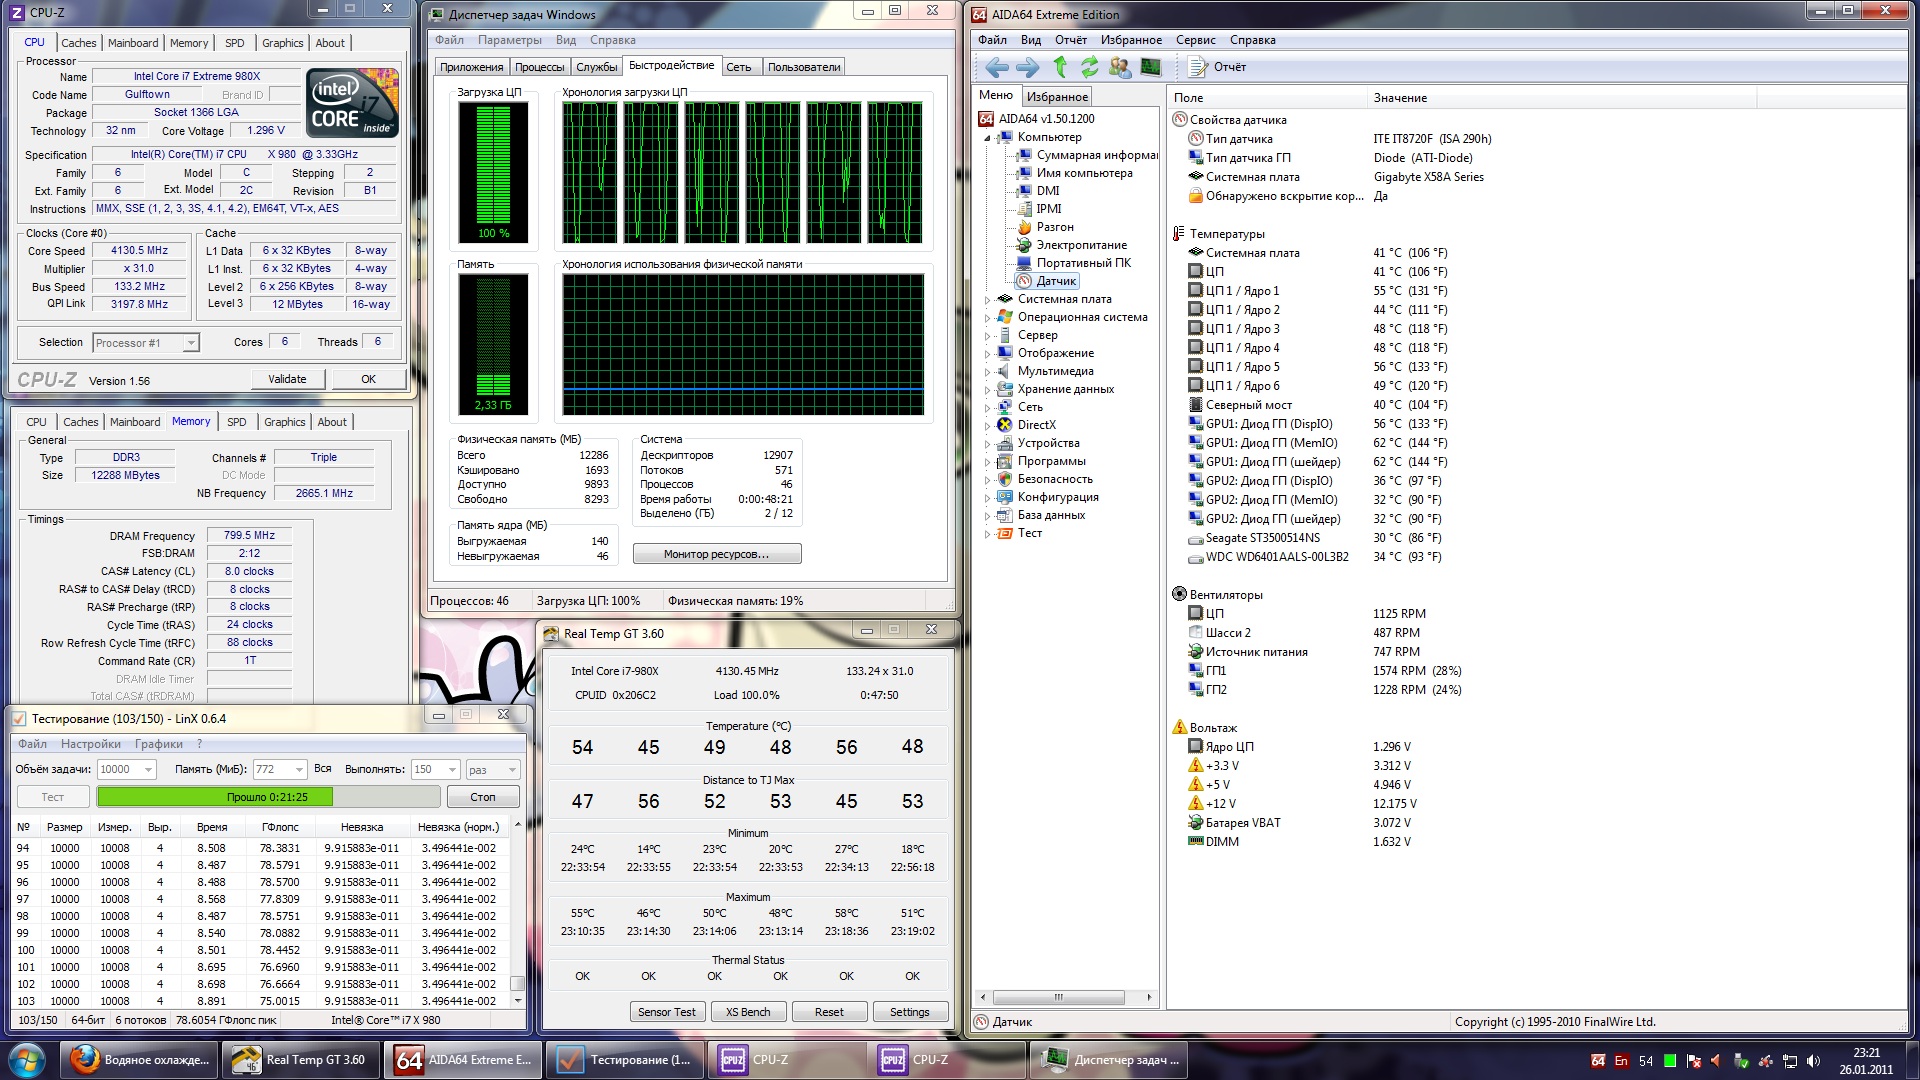Open the Избранное tab in AIDA64 side panel
The image size is (1920, 1080).
1057,97
